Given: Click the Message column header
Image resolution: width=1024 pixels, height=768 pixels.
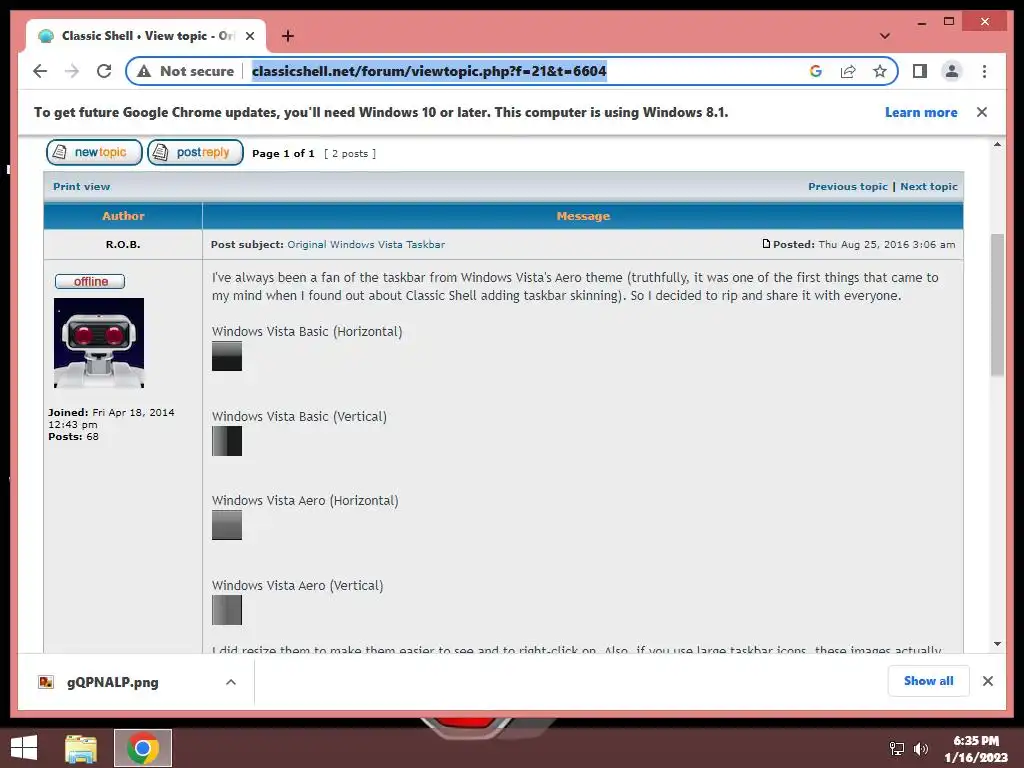Looking at the screenshot, I should click(583, 216).
